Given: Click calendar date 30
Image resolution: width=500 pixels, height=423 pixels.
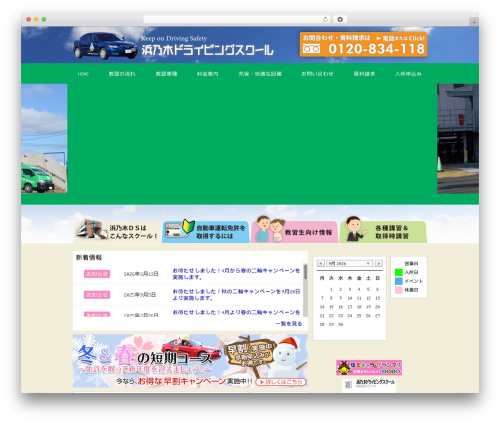Looking at the screenshot, I should [x=340, y=324].
